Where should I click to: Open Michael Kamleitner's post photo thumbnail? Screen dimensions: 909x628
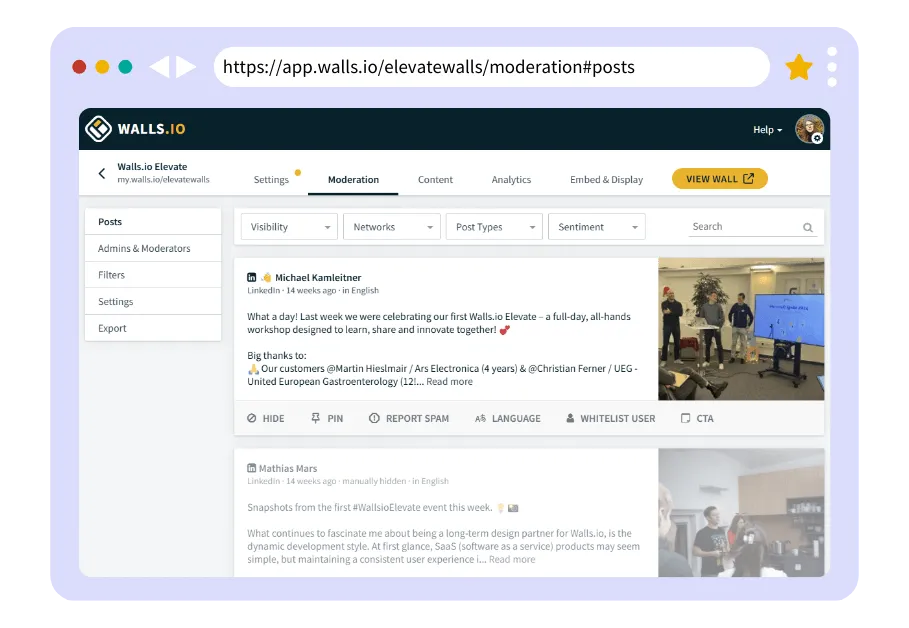(x=741, y=329)
